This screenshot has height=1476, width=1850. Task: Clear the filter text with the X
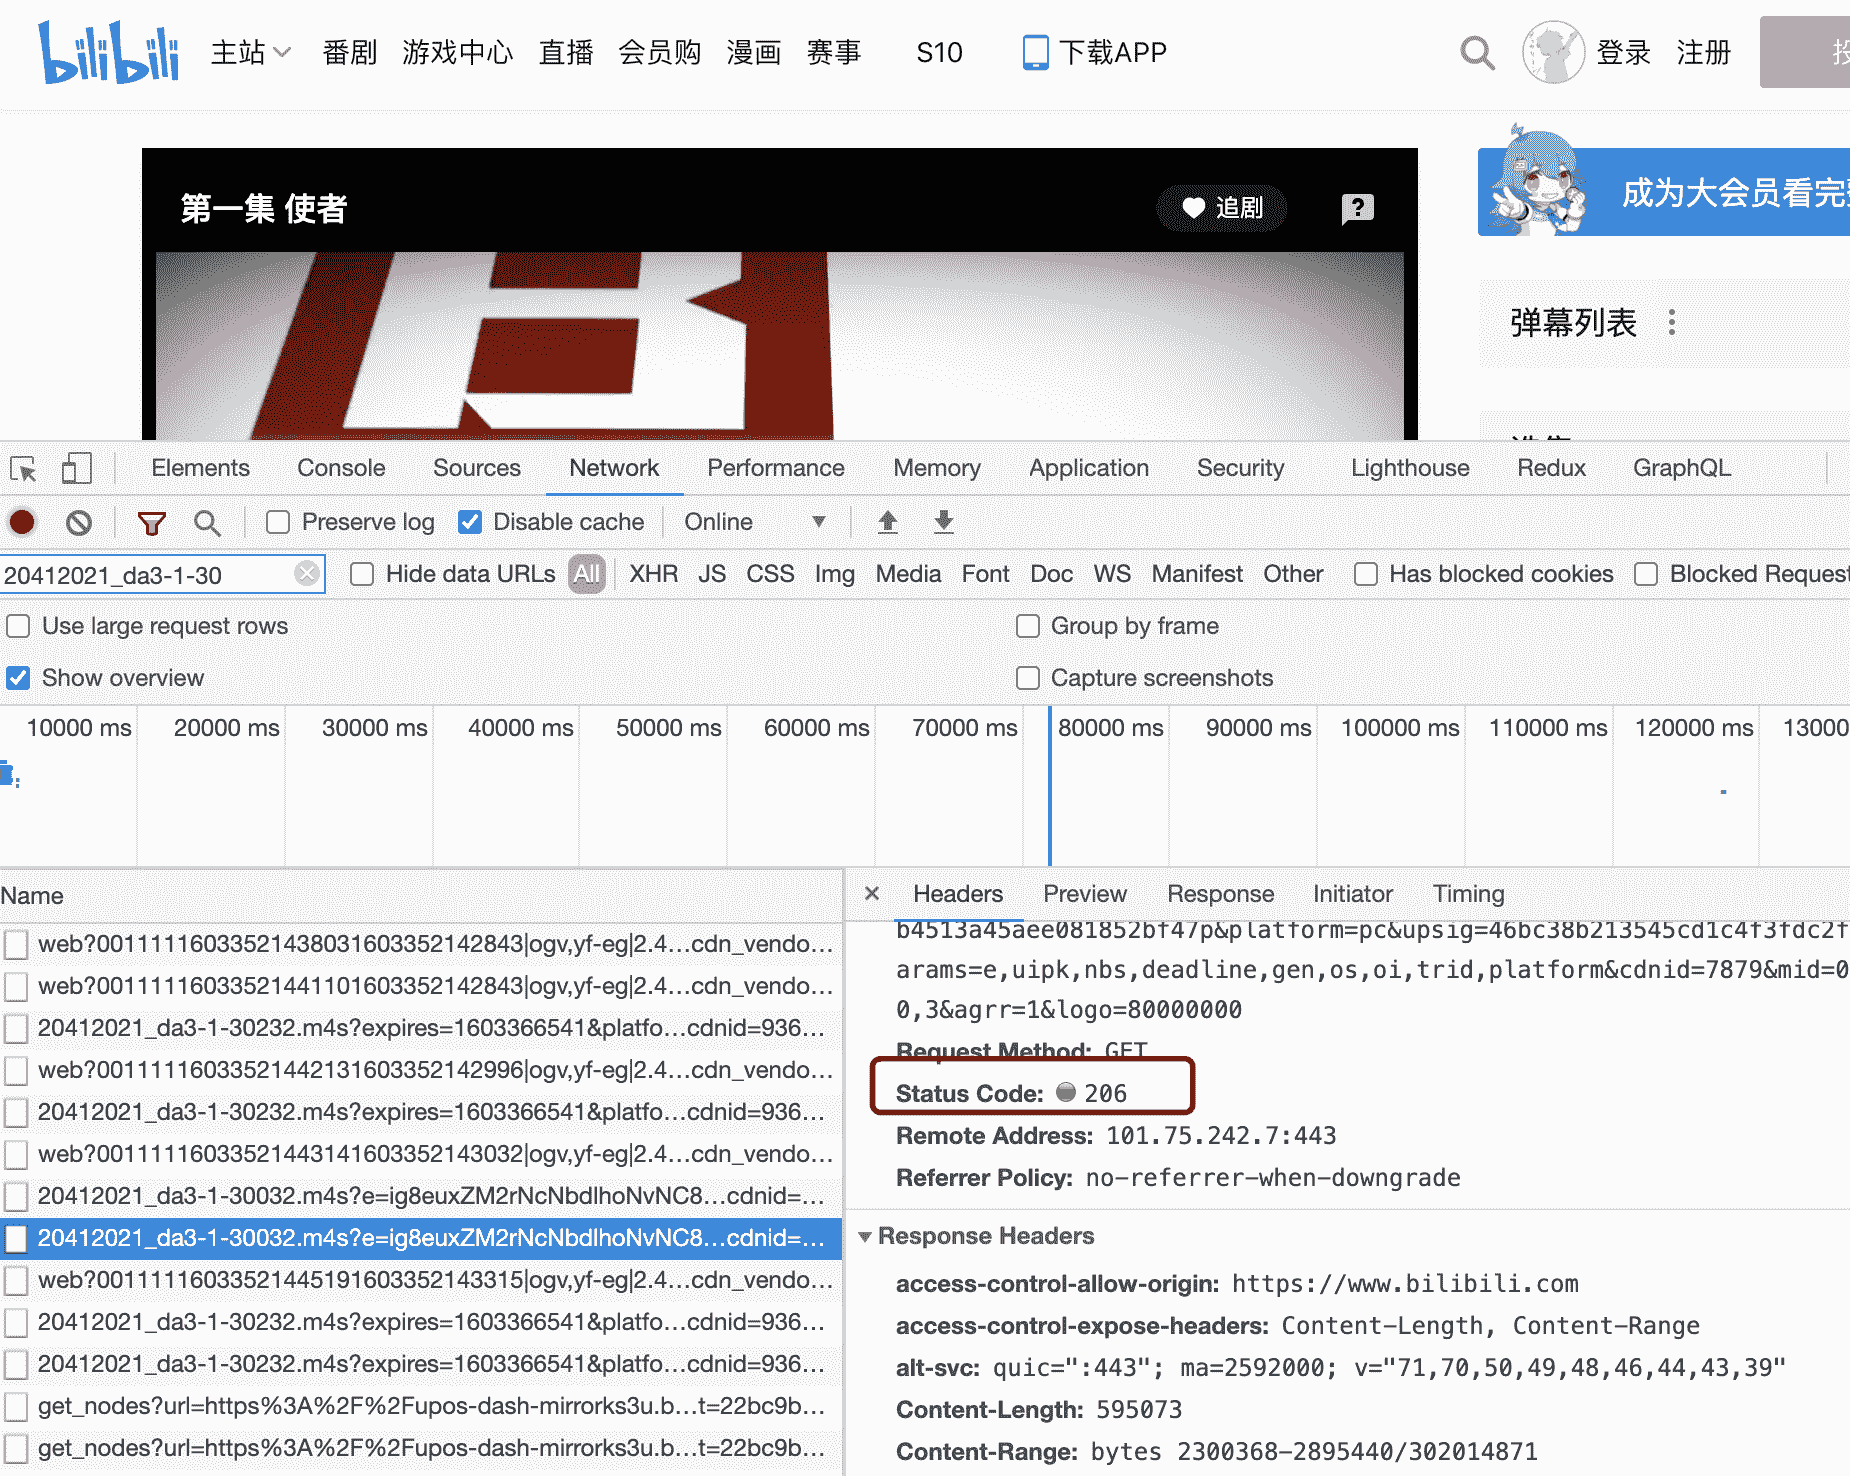(307, 573)
